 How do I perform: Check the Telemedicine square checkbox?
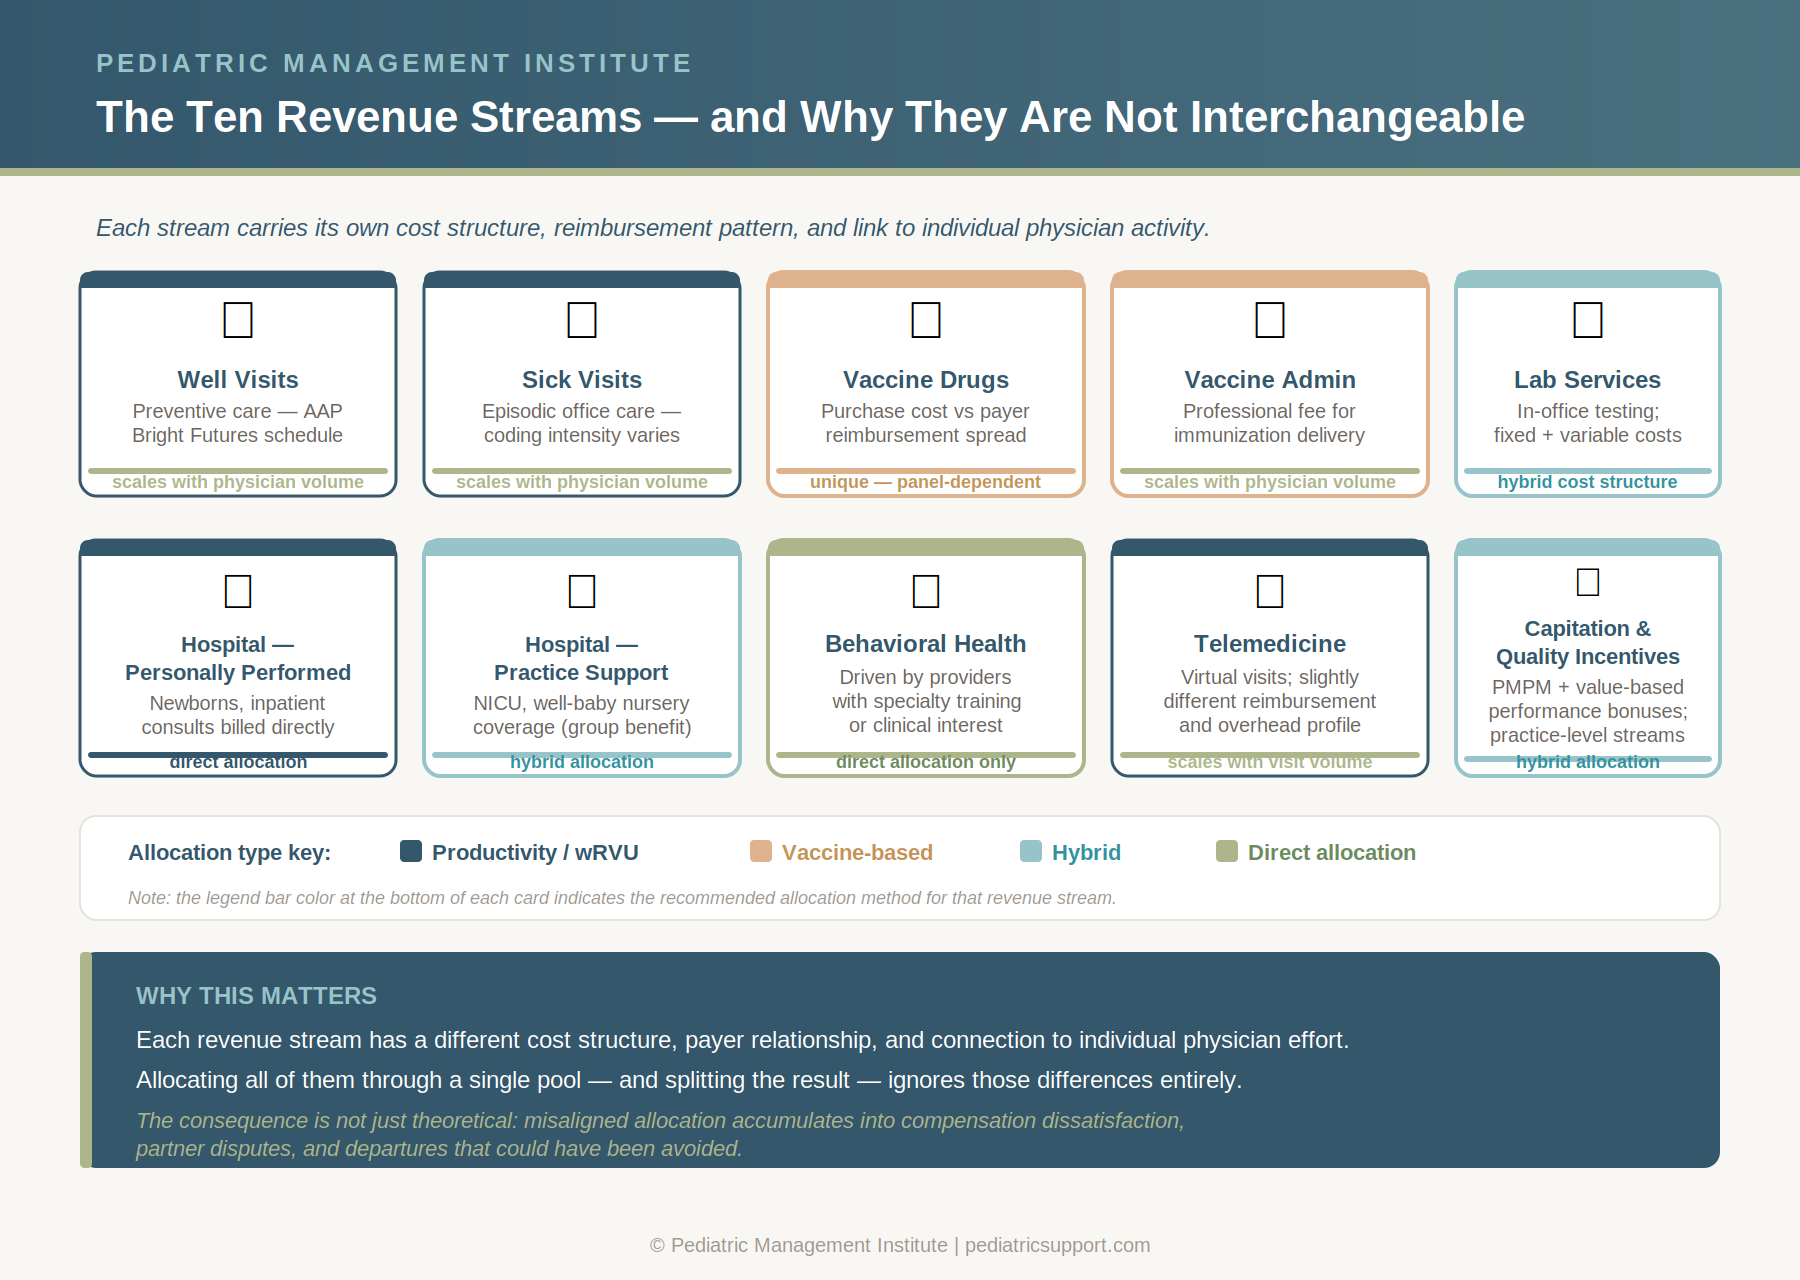pyautogui.click(x=1269, y=592)
